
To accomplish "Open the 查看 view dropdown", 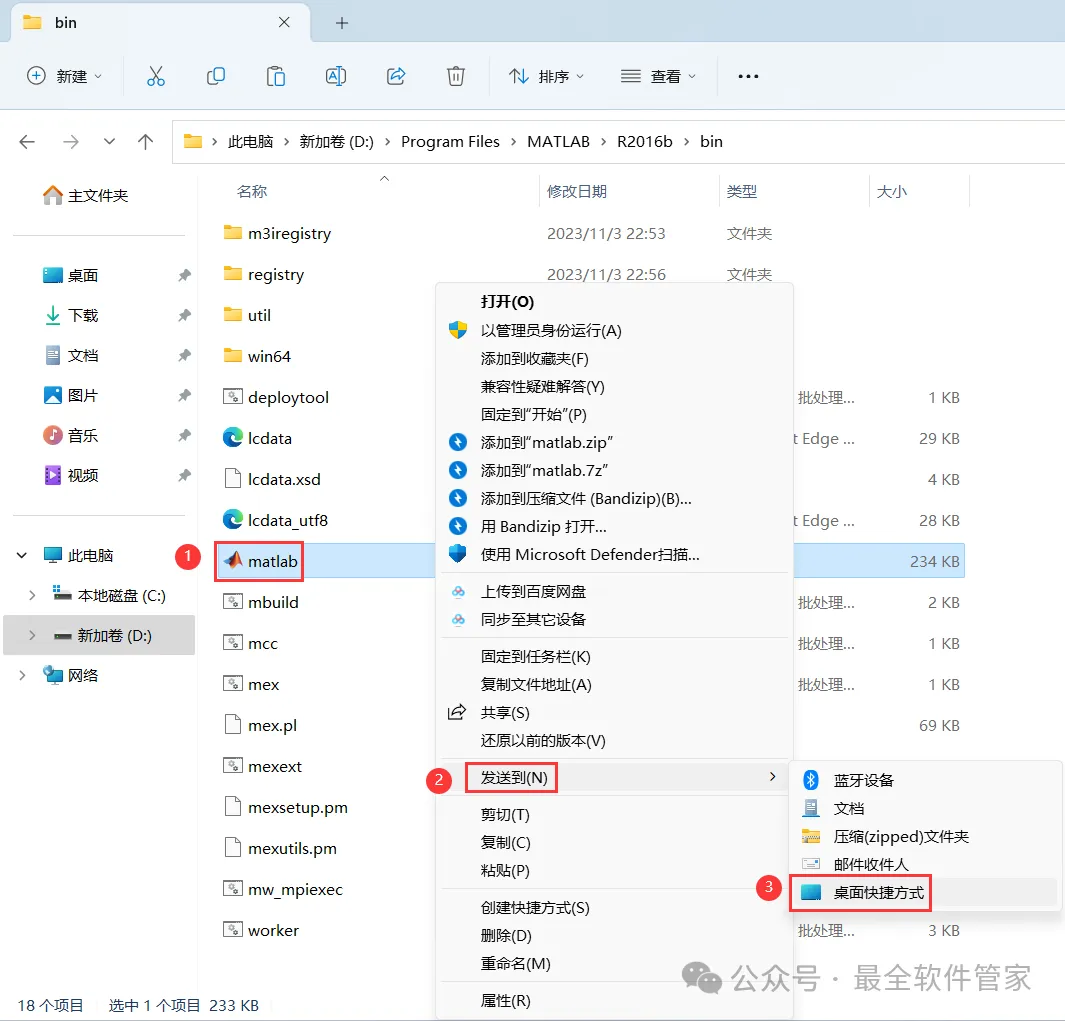I will click(658, 76).
